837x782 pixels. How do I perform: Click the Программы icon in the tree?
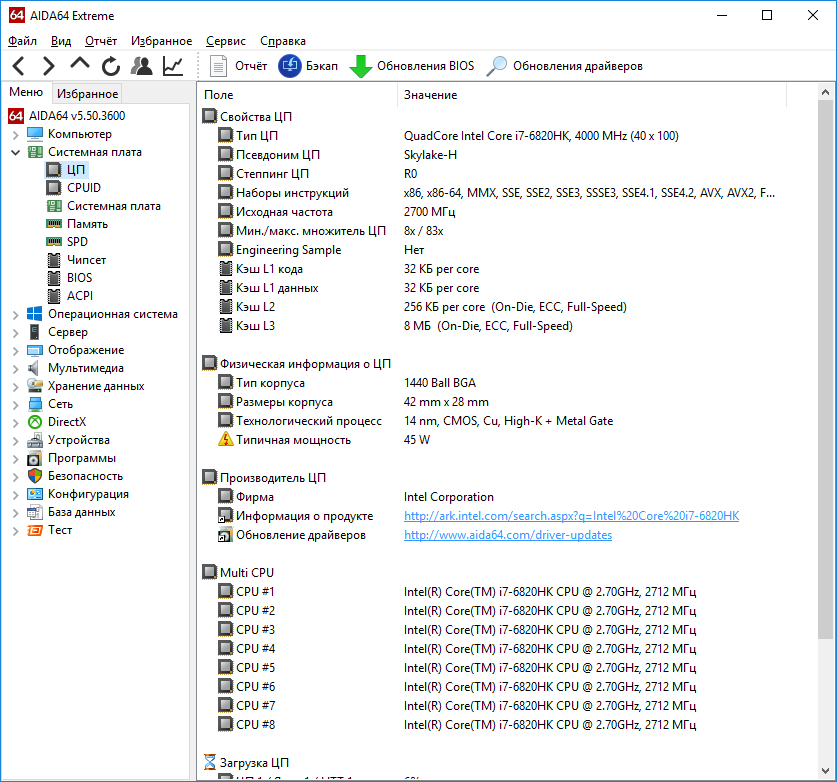coord(35,458)
